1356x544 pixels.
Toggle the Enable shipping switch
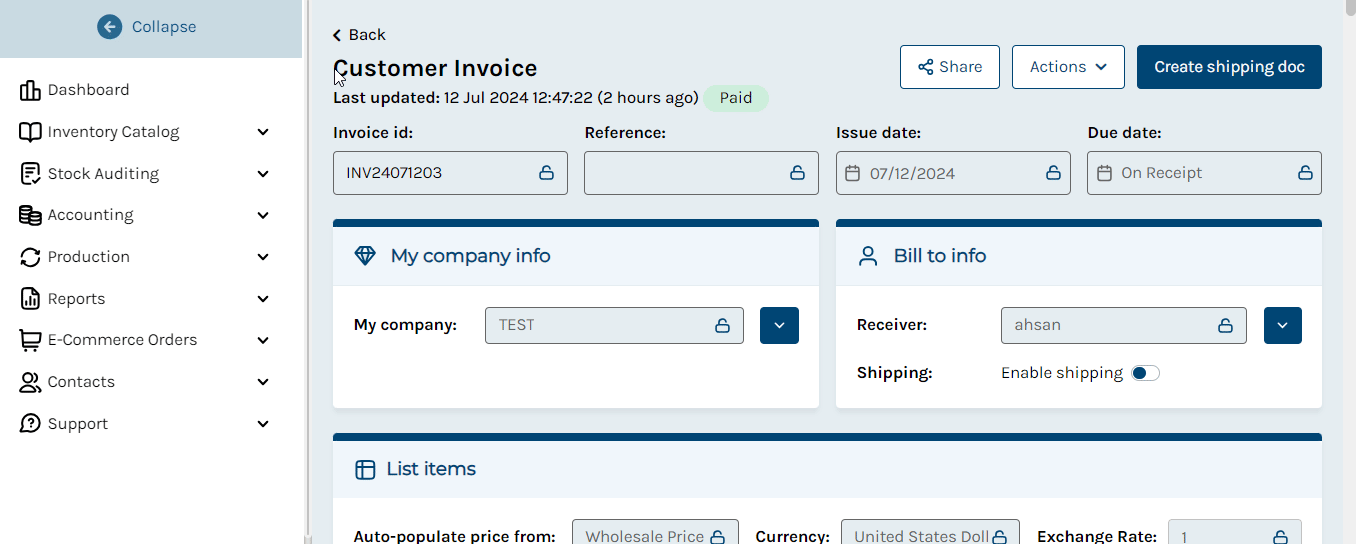coord(1145,373)
